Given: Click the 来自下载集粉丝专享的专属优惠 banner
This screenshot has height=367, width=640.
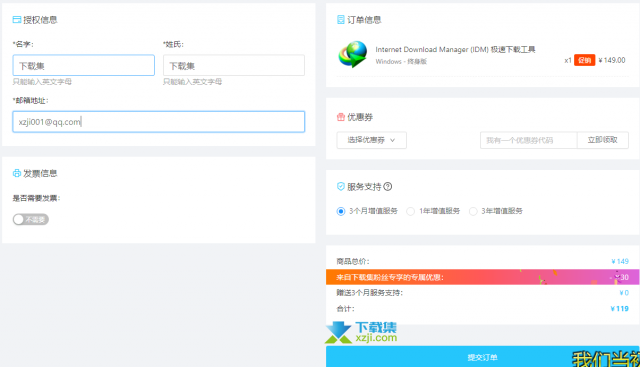Looking at the screenshot, I should [482, 277].
